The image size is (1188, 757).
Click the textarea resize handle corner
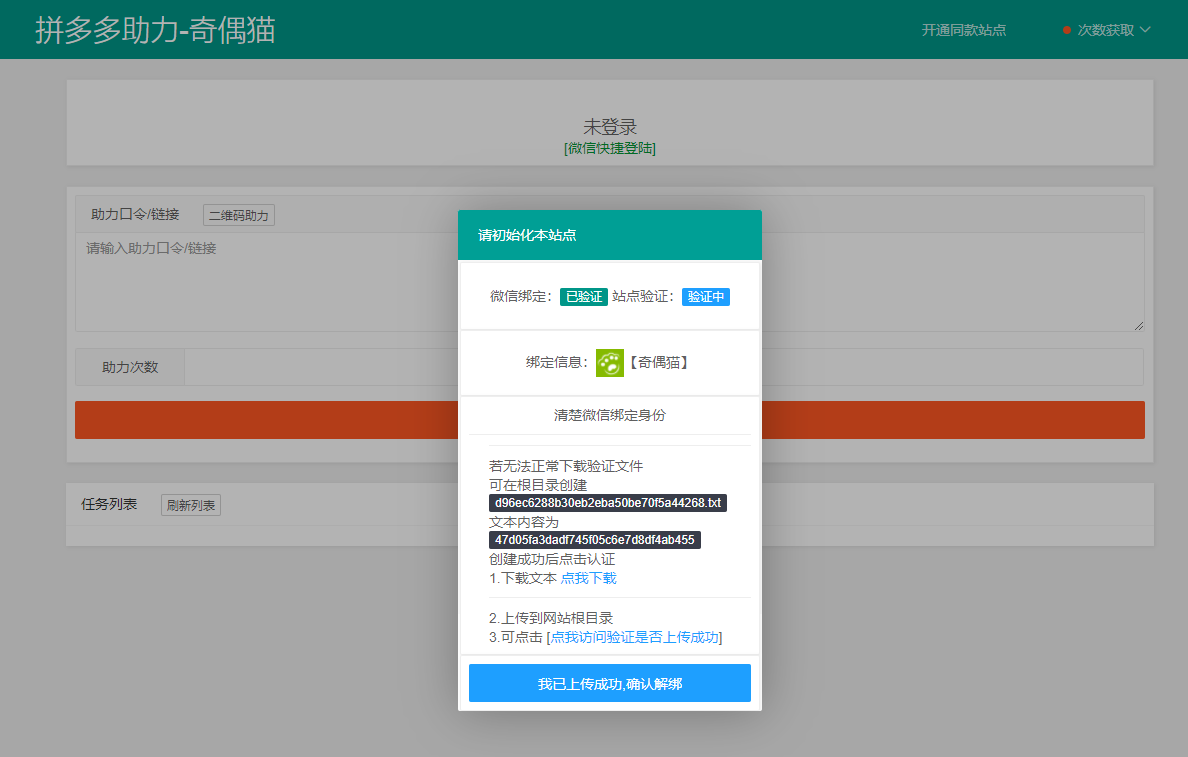click(x=1139, y=326)
